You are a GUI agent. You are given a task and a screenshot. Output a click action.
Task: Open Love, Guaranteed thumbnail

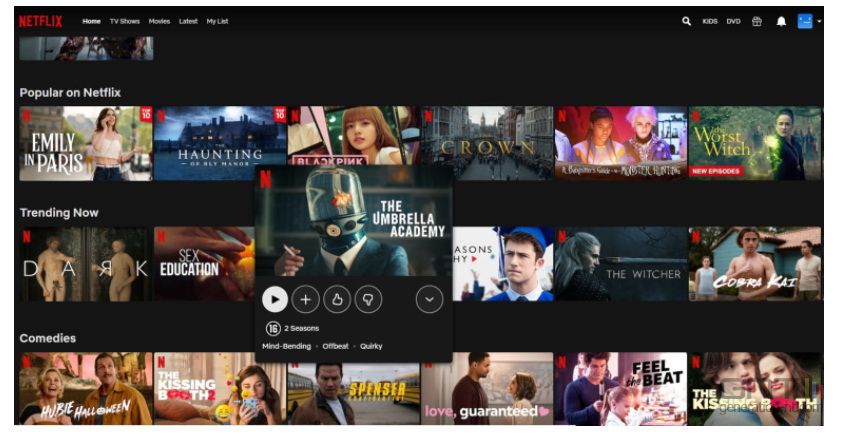click(488, 389)
